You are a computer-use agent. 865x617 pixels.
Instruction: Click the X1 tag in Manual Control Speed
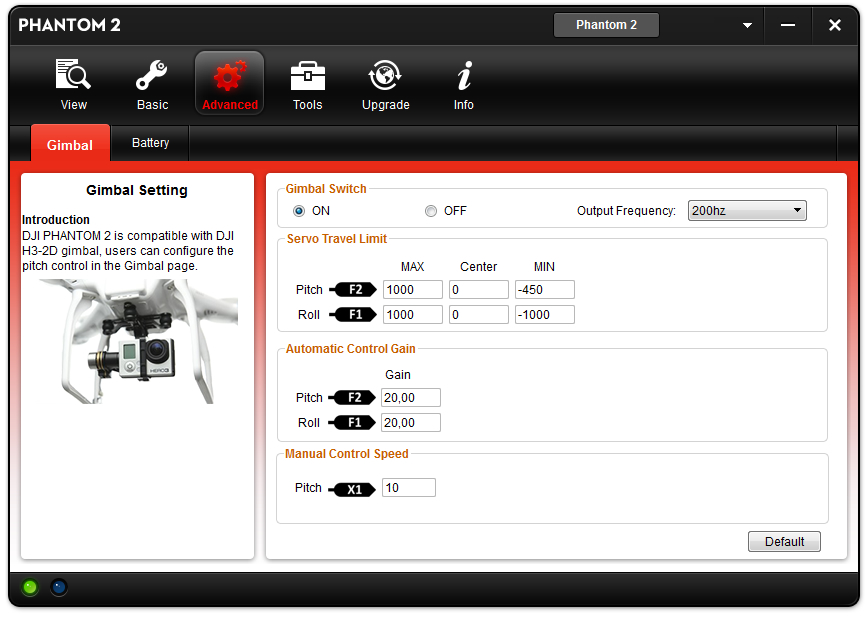point(352,489)
